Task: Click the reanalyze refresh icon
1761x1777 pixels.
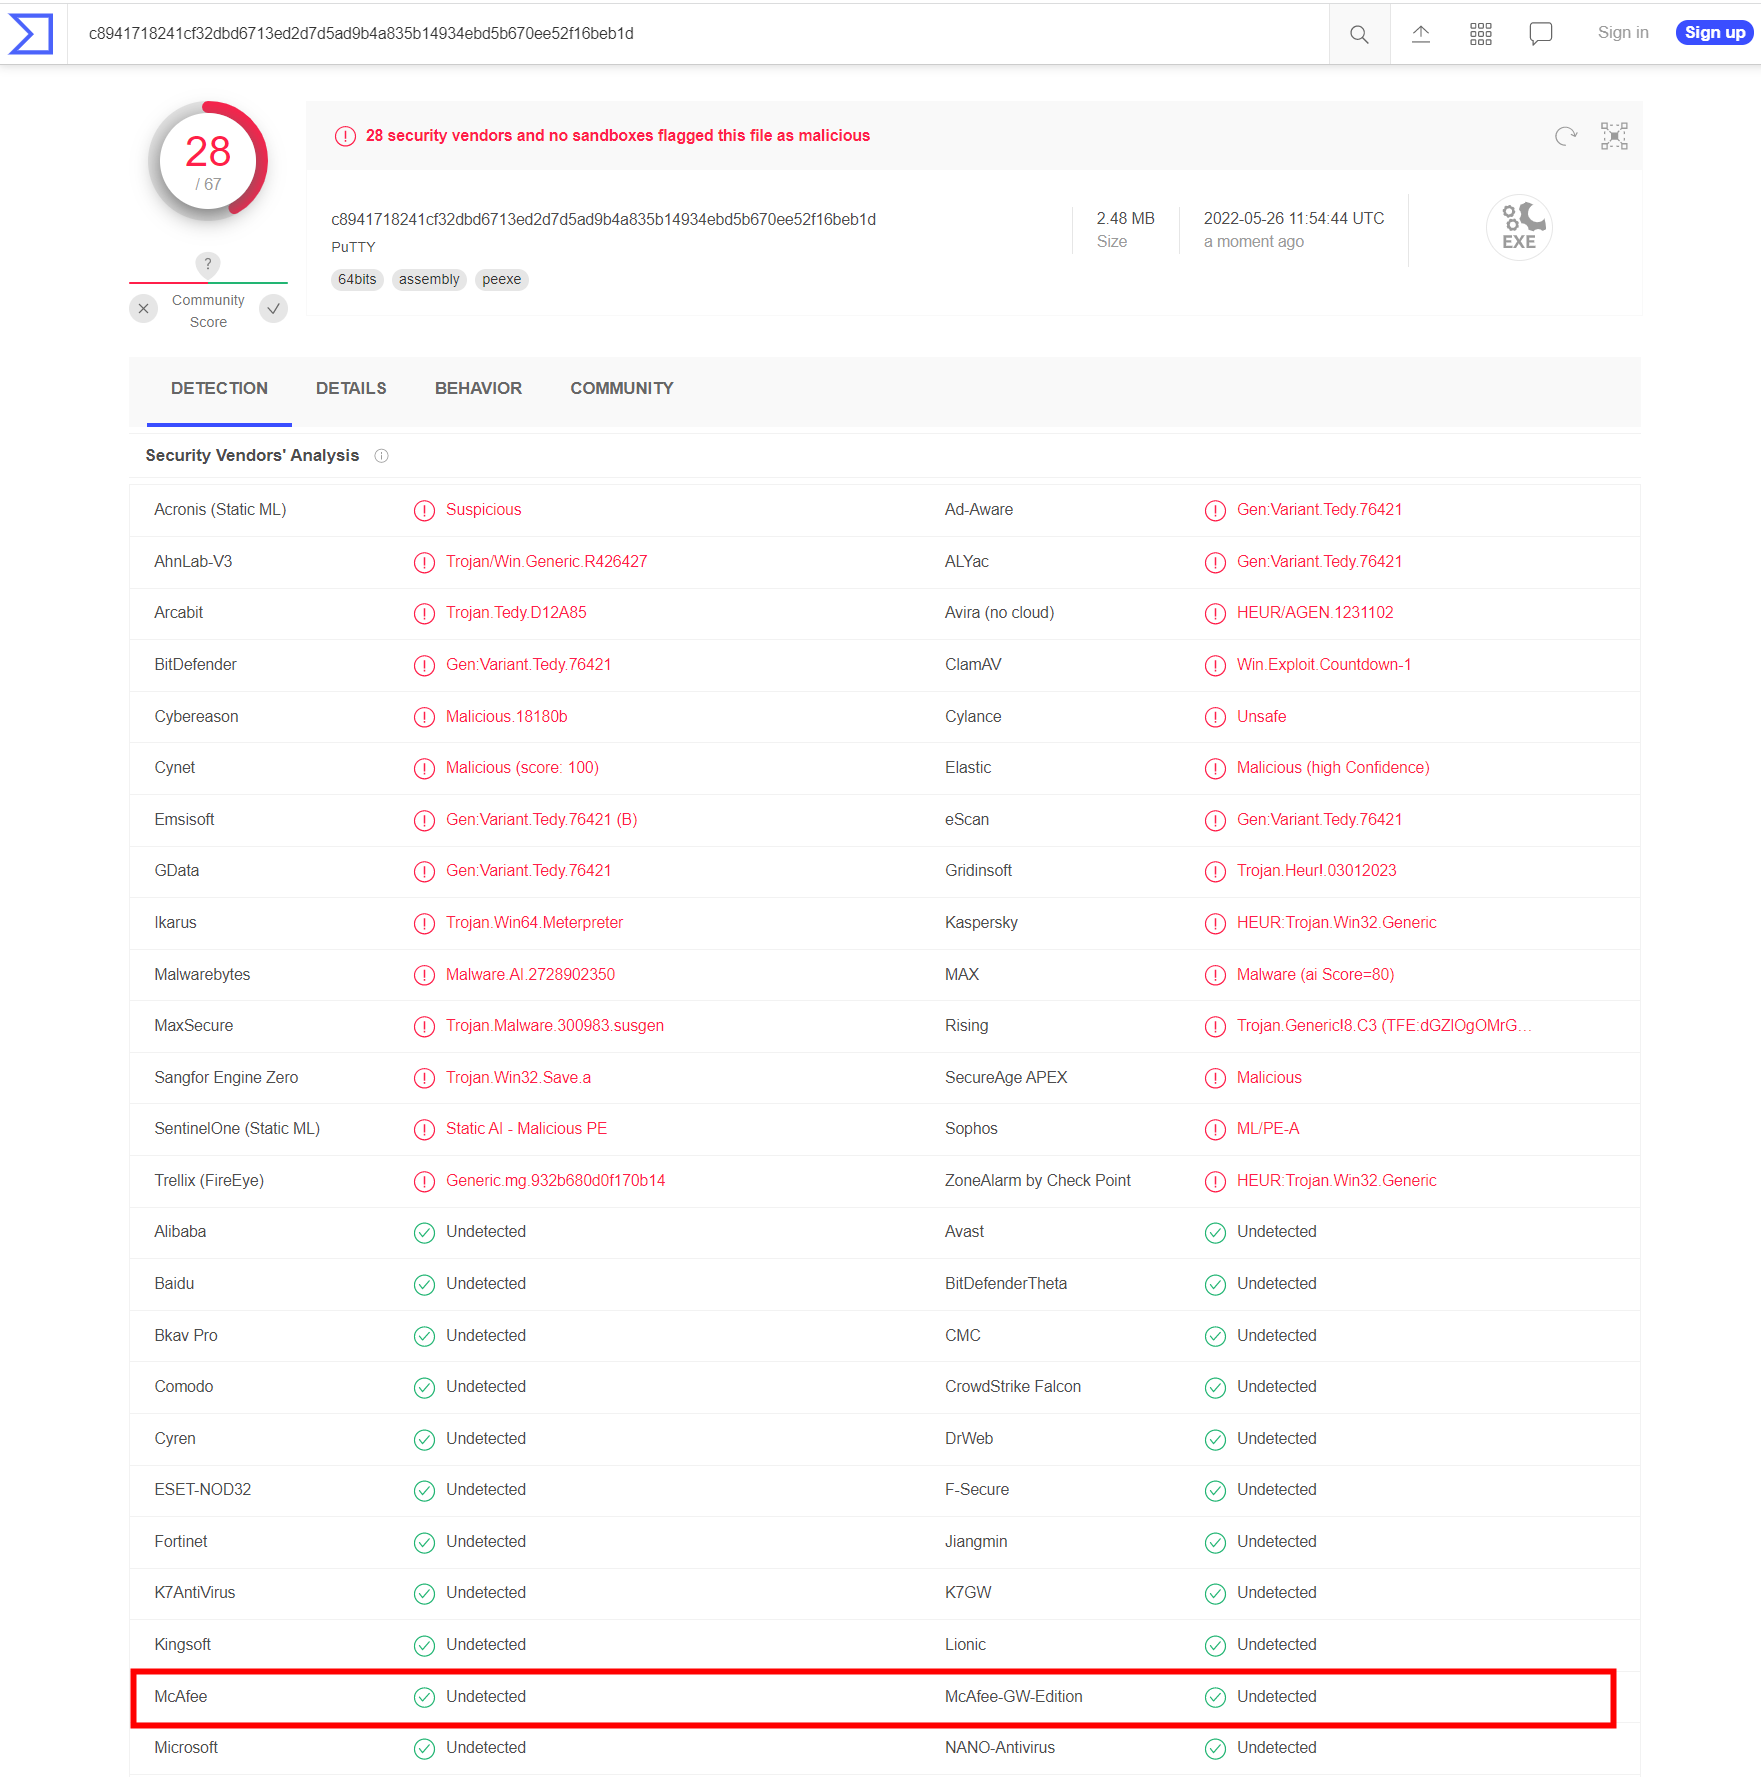Action: [1565, 136]
